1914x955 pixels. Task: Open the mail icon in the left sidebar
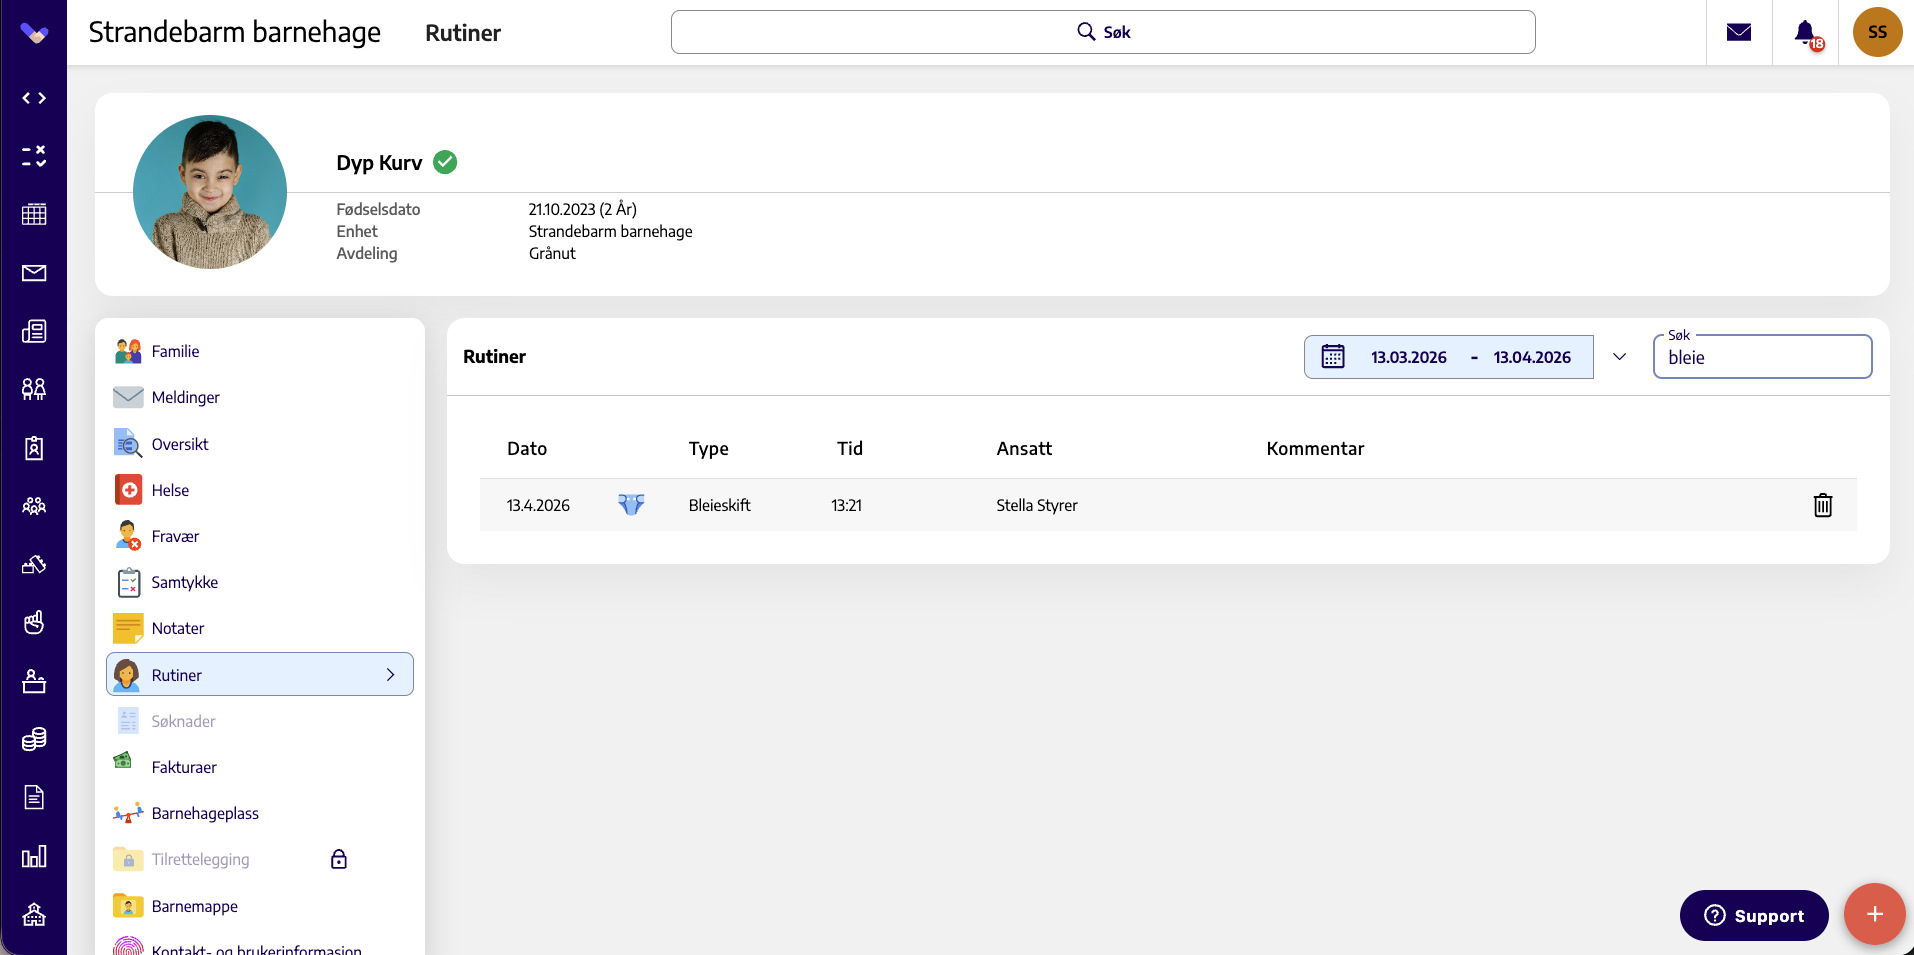coord(34,272)
